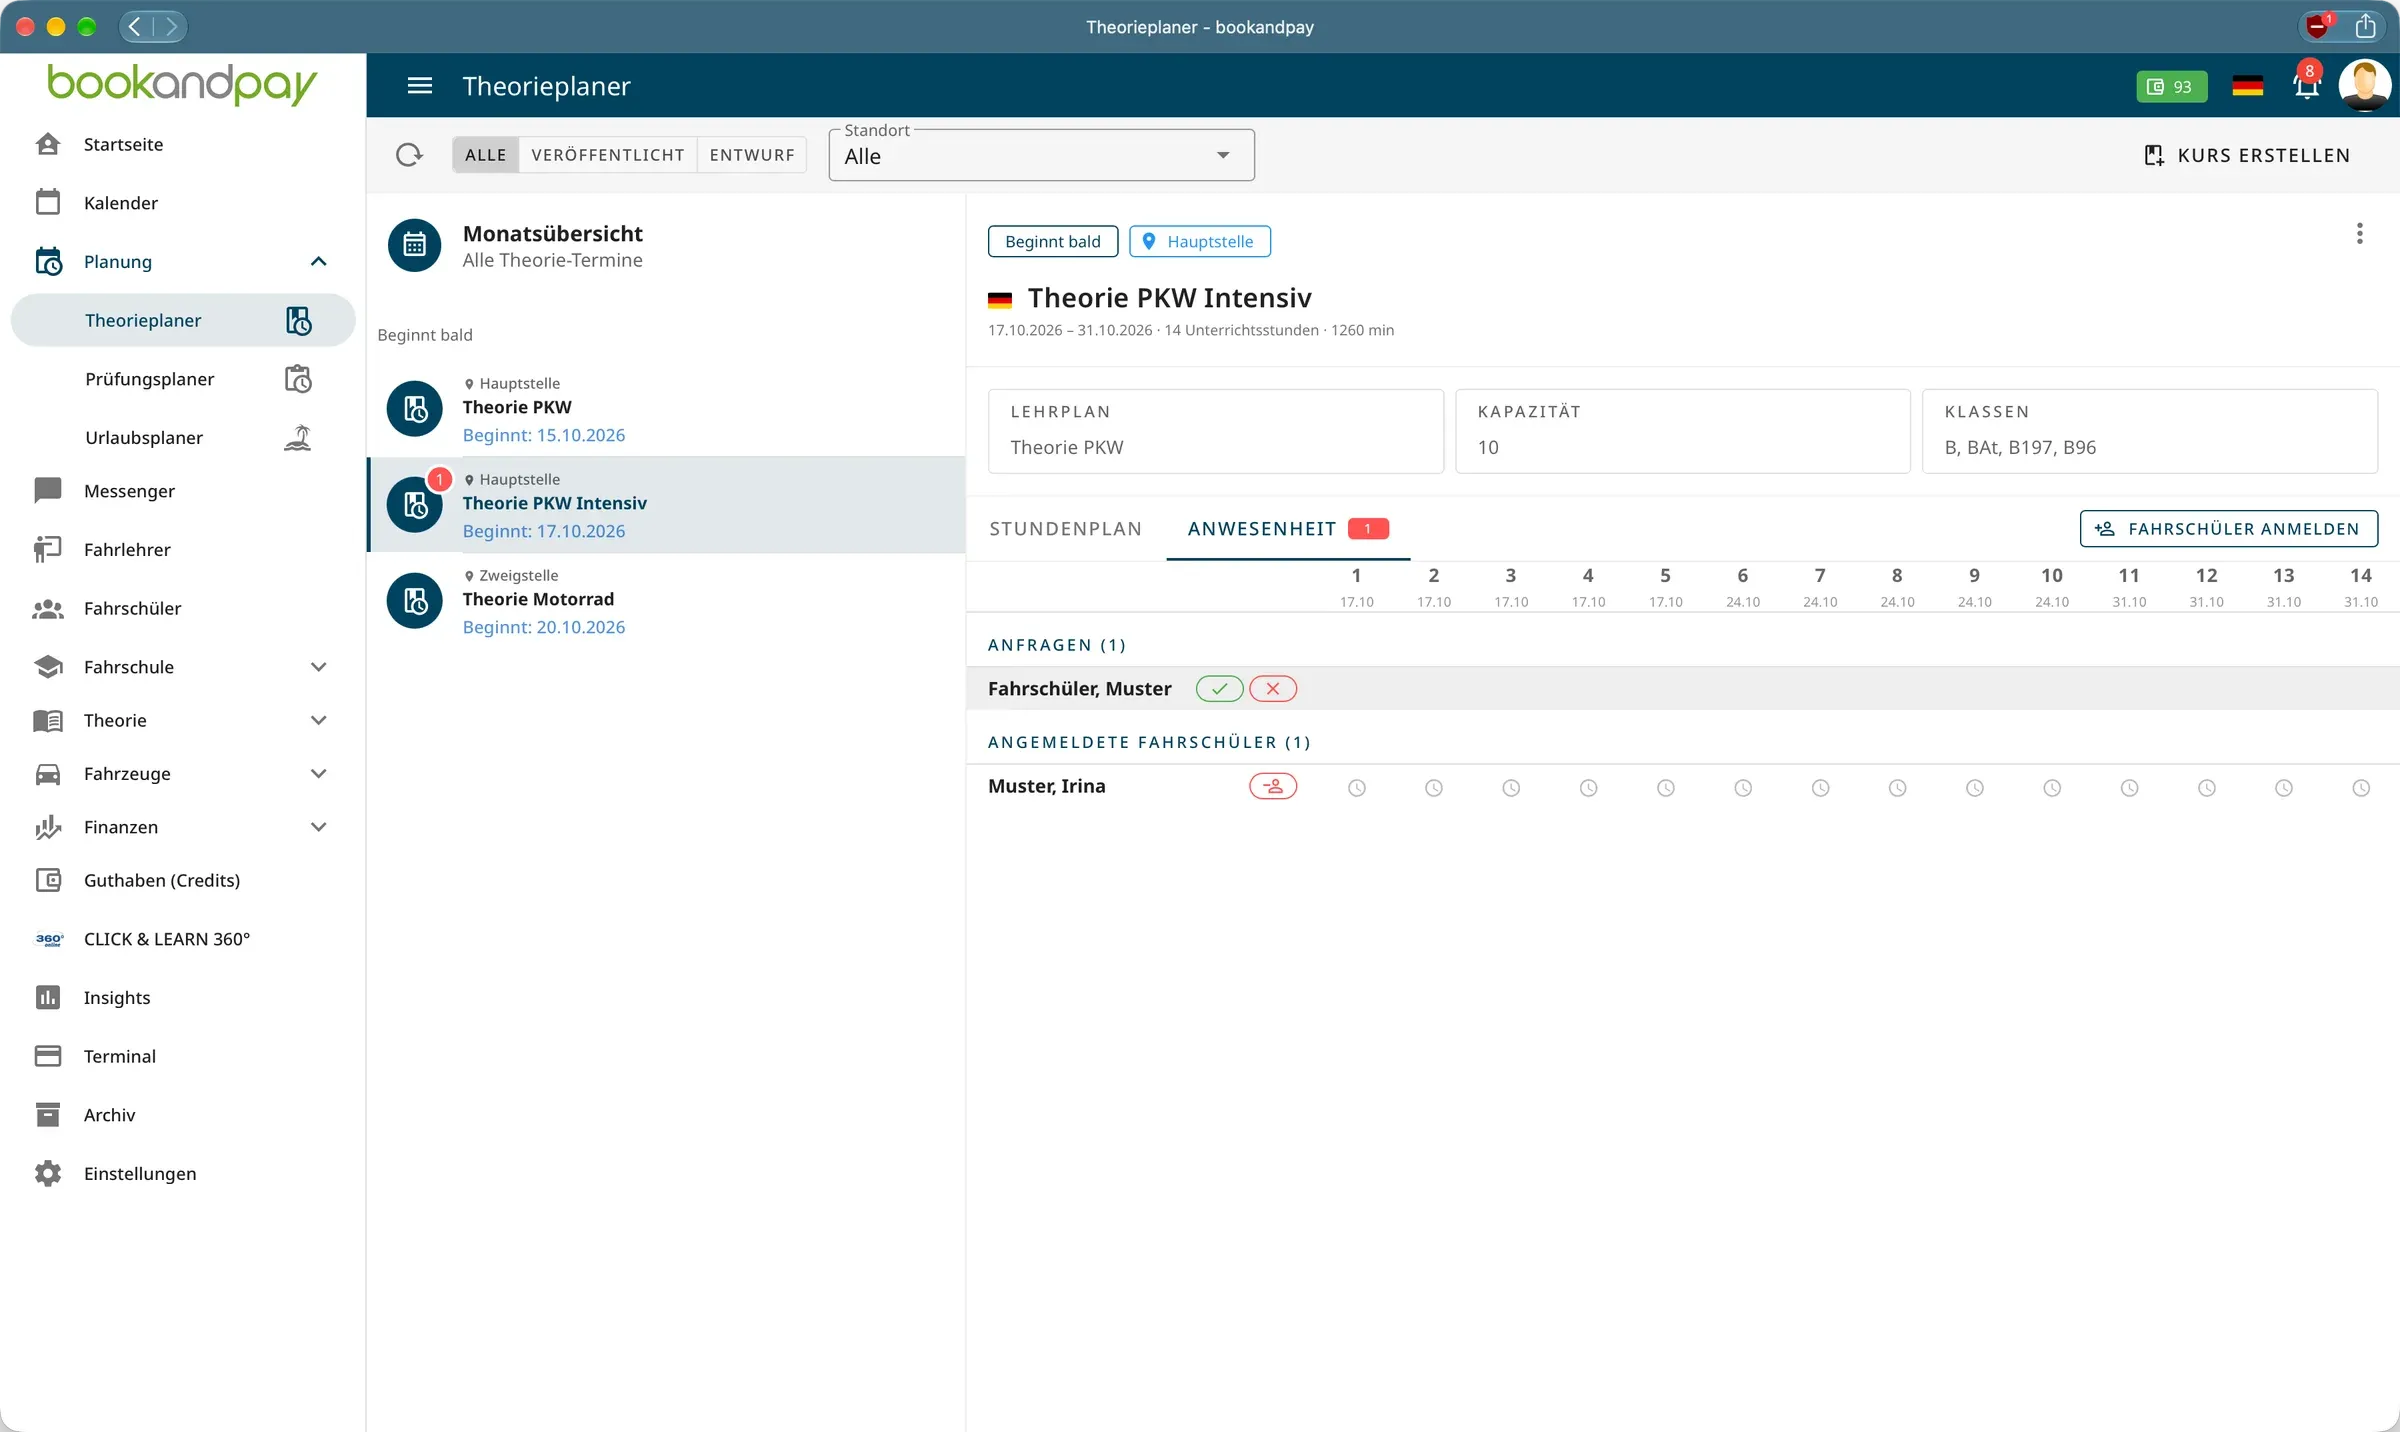Screen dimensions: 2400x1432
Task: Expand the Theorie section
Action: coord(318,720)
